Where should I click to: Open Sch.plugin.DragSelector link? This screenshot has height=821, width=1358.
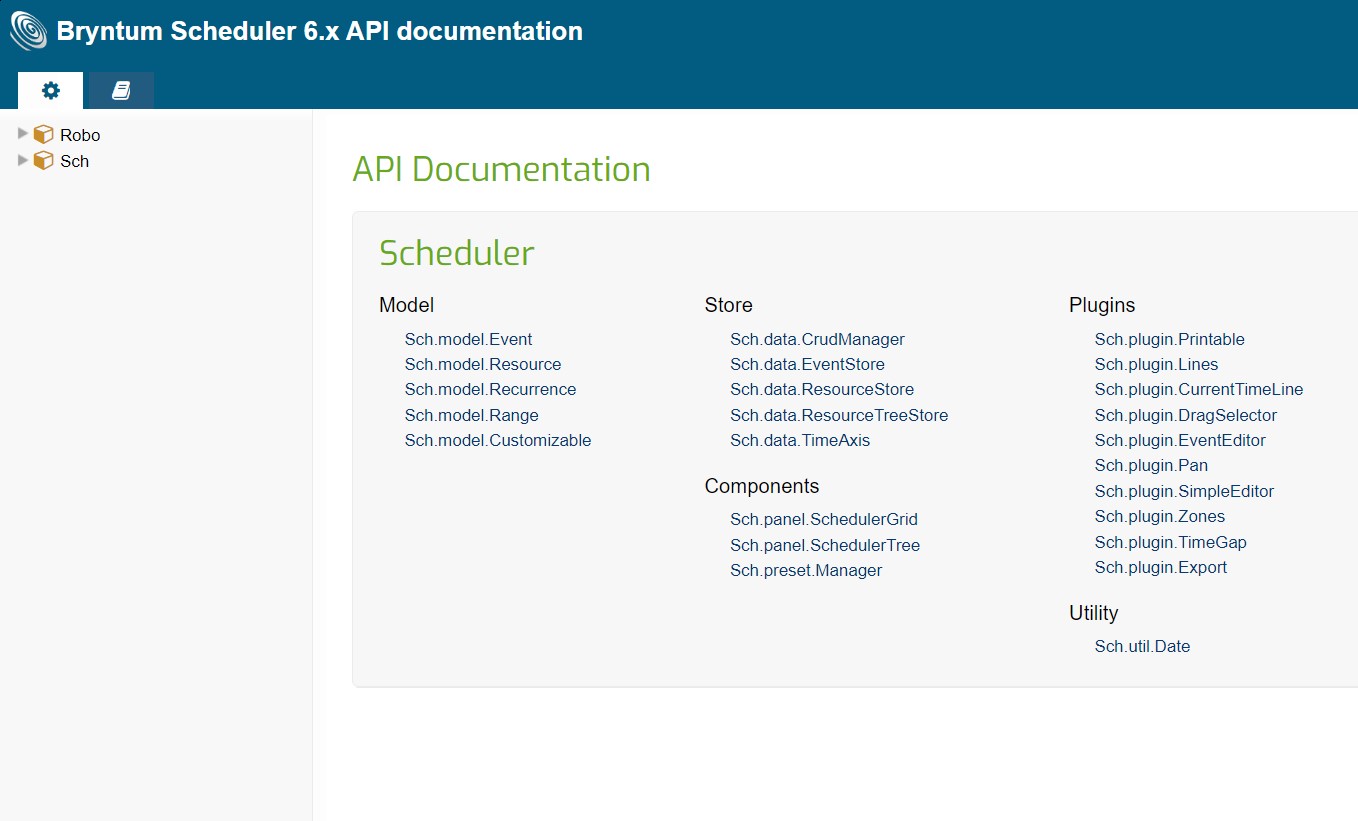[x=1186, y=415]
